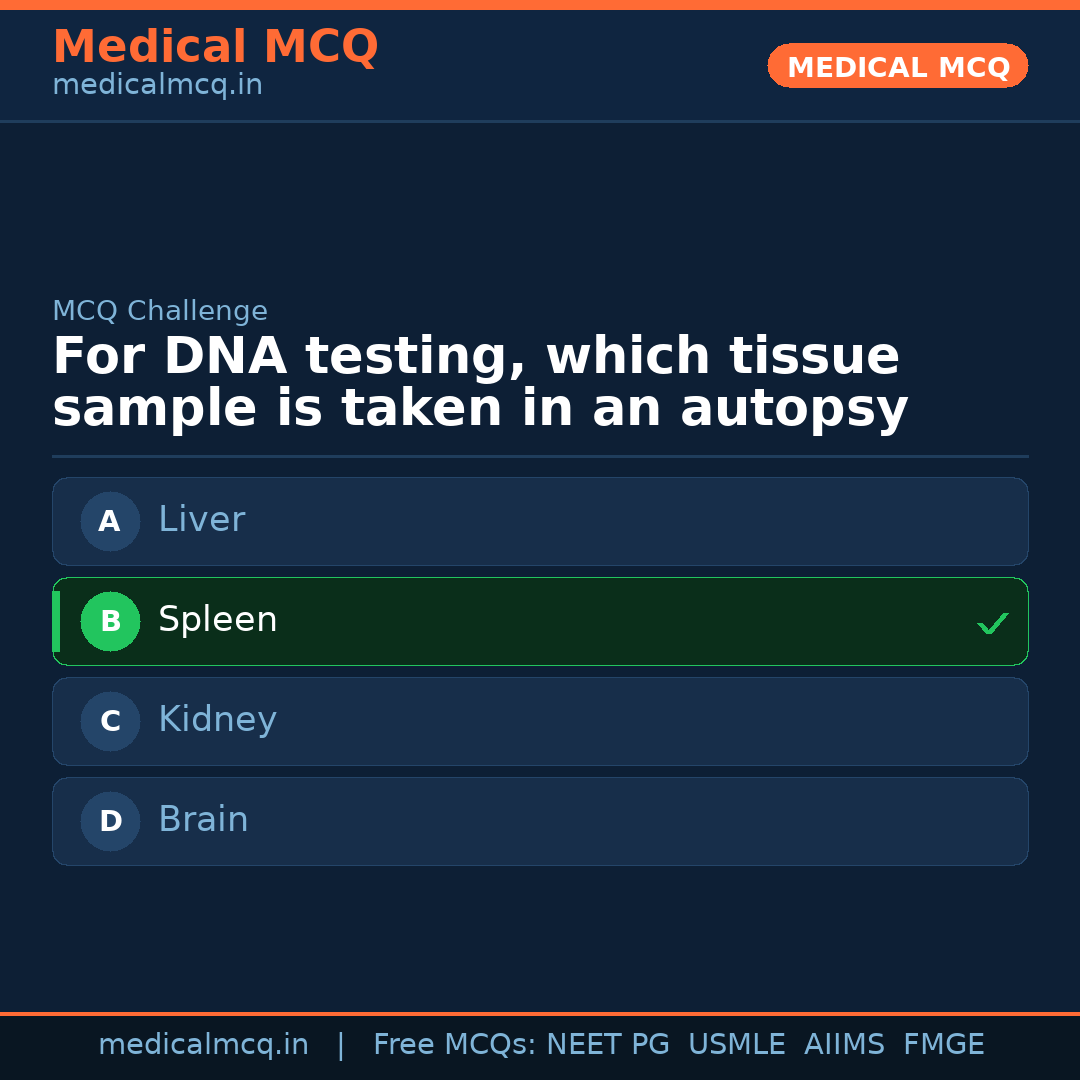Click the Free MCQs footer text
This screenshot has height=1080, width=1080.
pyautogui.click(x=454, y=1045)
